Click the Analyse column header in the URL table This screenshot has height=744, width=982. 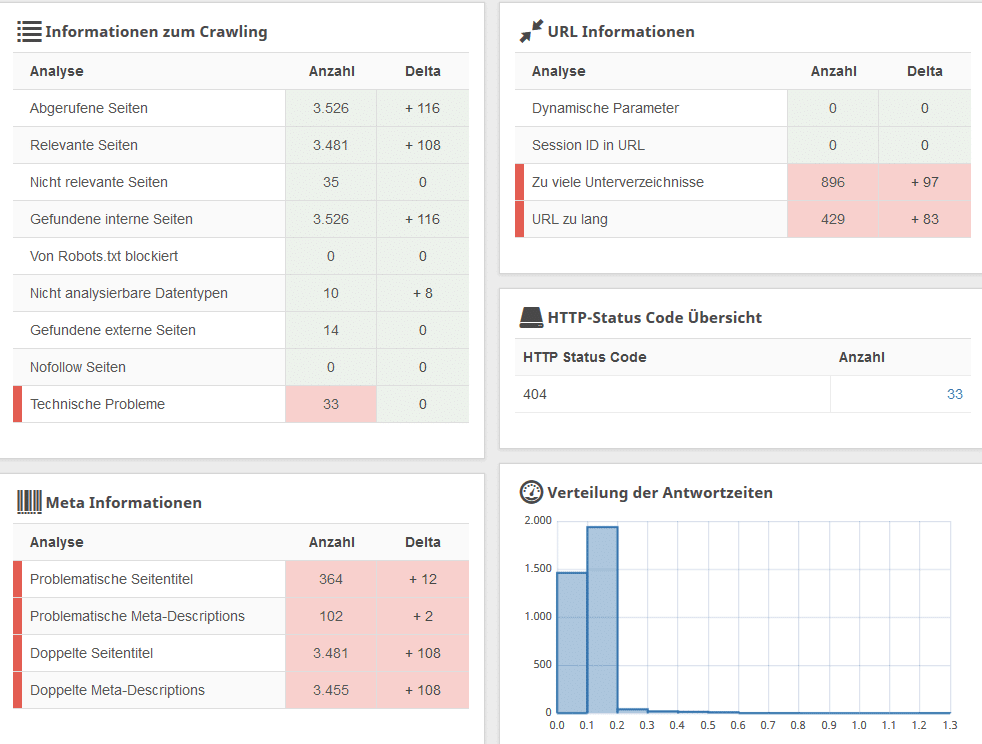[559, 71]
